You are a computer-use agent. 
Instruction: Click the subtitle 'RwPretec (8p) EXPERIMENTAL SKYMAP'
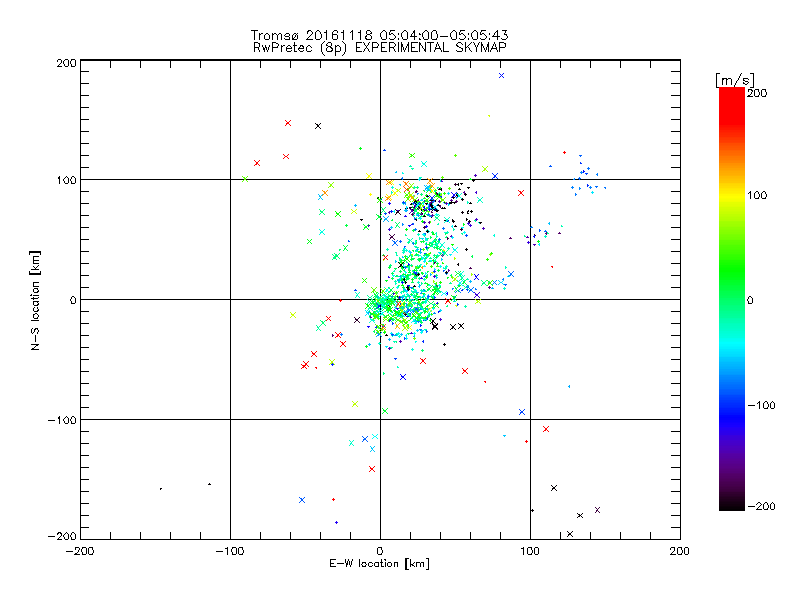[x=379, y=48]
